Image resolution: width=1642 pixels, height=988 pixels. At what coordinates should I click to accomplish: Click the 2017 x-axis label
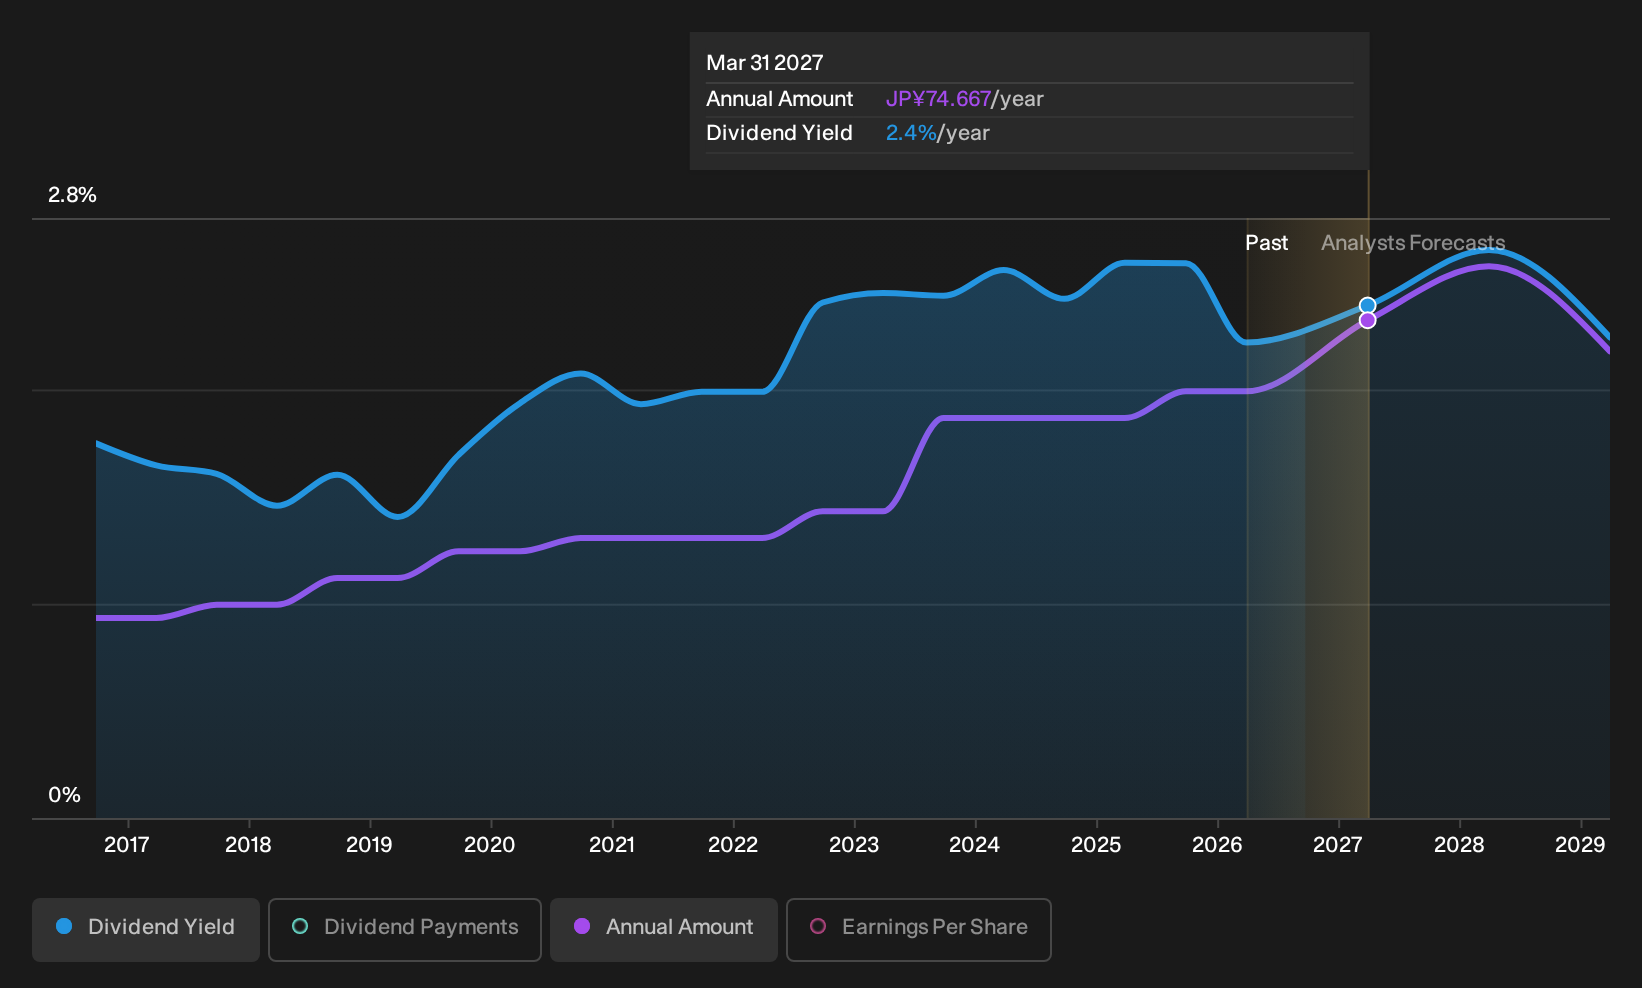(127, 845)
